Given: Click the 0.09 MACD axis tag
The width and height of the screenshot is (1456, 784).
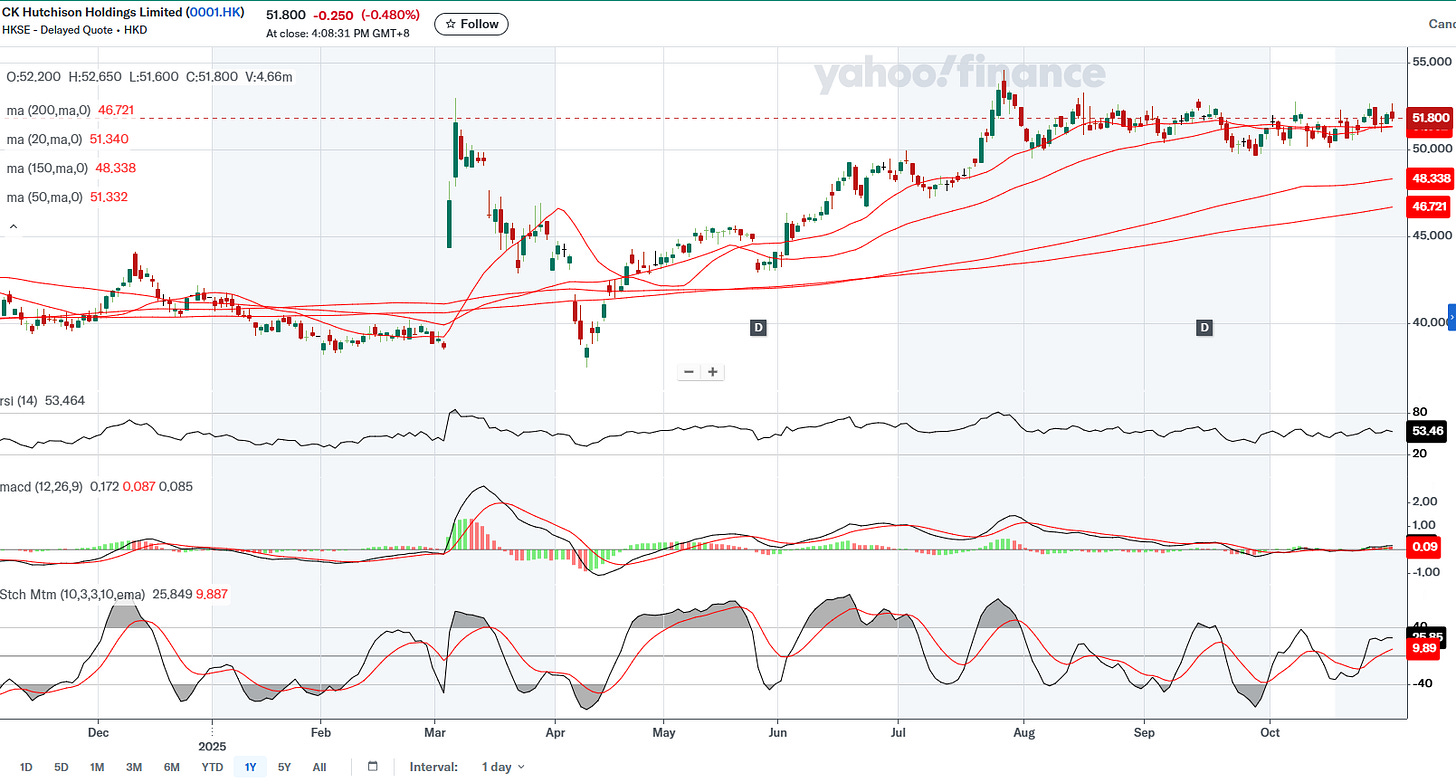Looking at the screenshot, I should (1424, 547).
